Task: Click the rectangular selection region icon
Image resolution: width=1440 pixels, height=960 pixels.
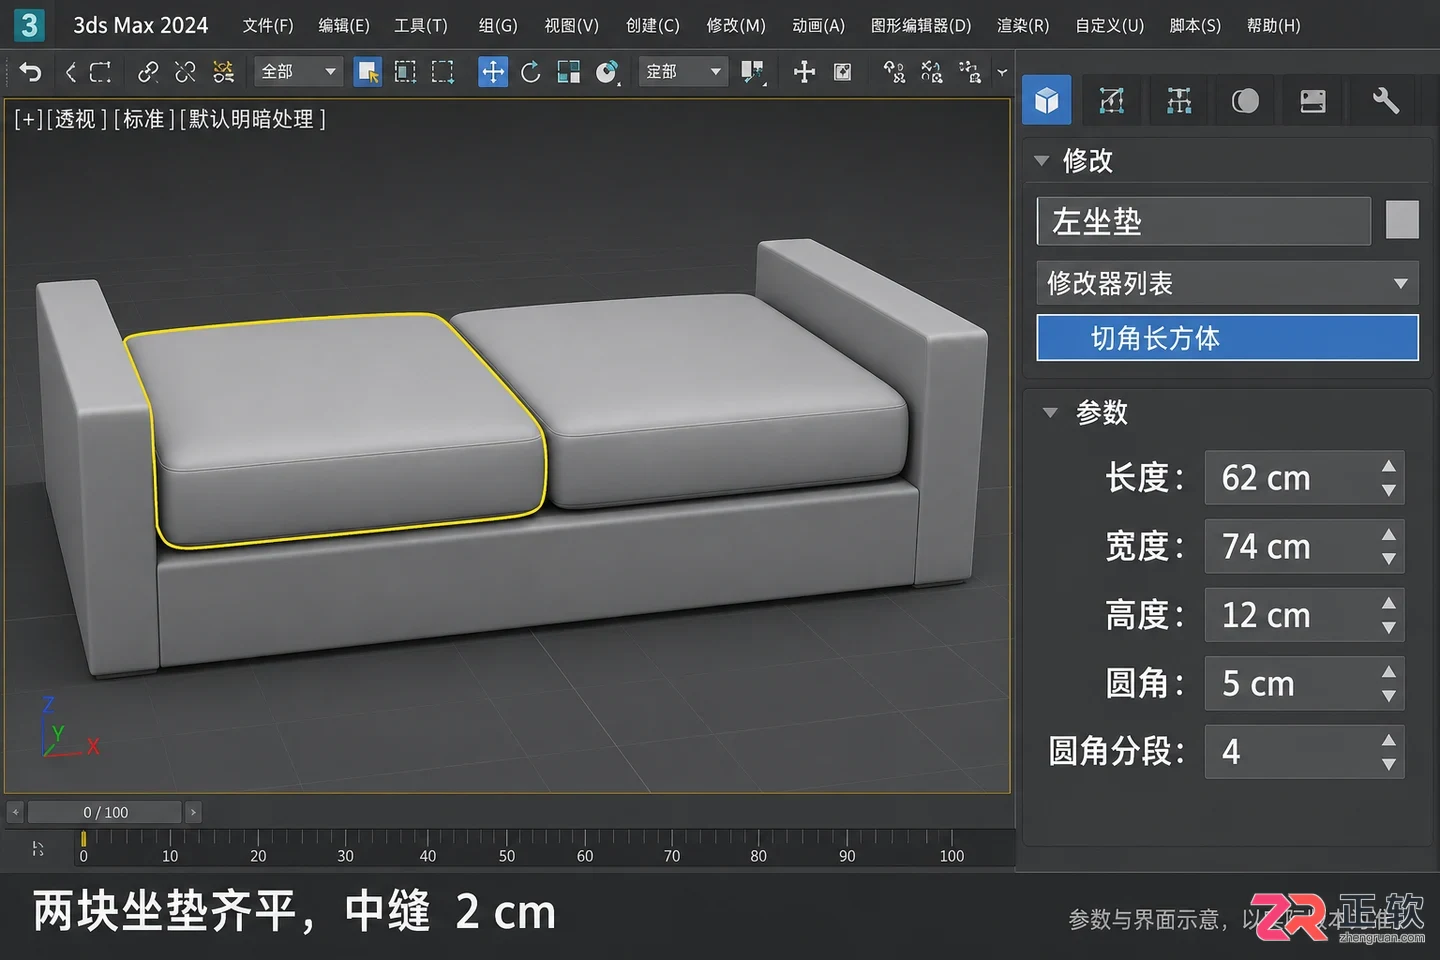Action: [442, 72]
